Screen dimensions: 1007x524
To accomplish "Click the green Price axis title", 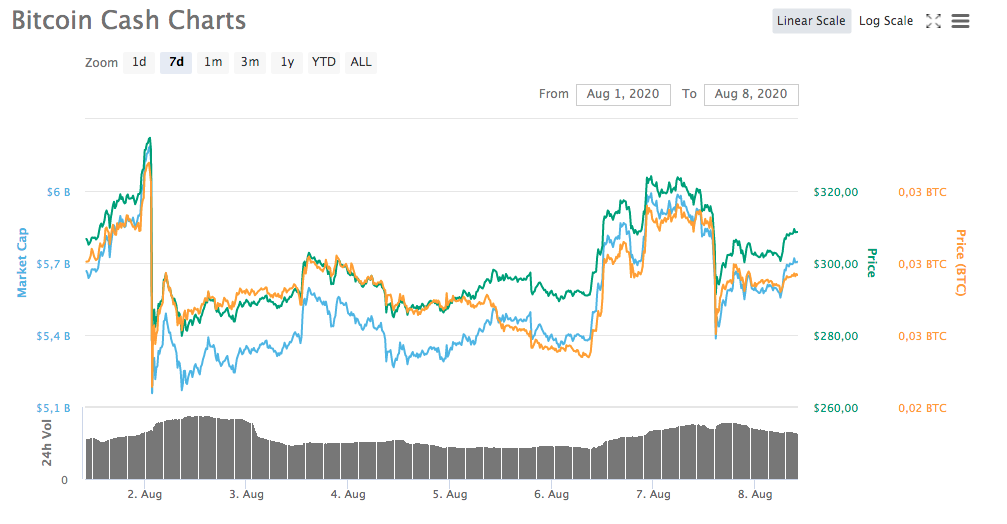I will pyautogui.click(x=871, y=263).
